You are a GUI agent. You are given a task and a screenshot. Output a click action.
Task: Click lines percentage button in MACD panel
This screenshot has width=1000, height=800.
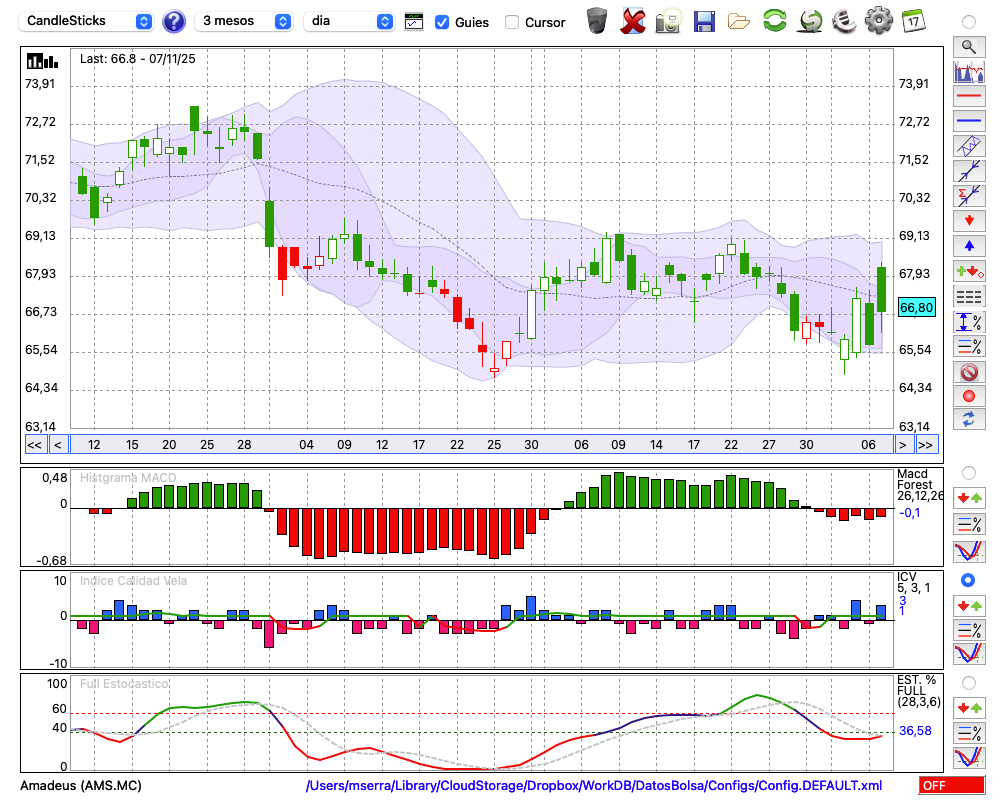(x=969, y=524)
